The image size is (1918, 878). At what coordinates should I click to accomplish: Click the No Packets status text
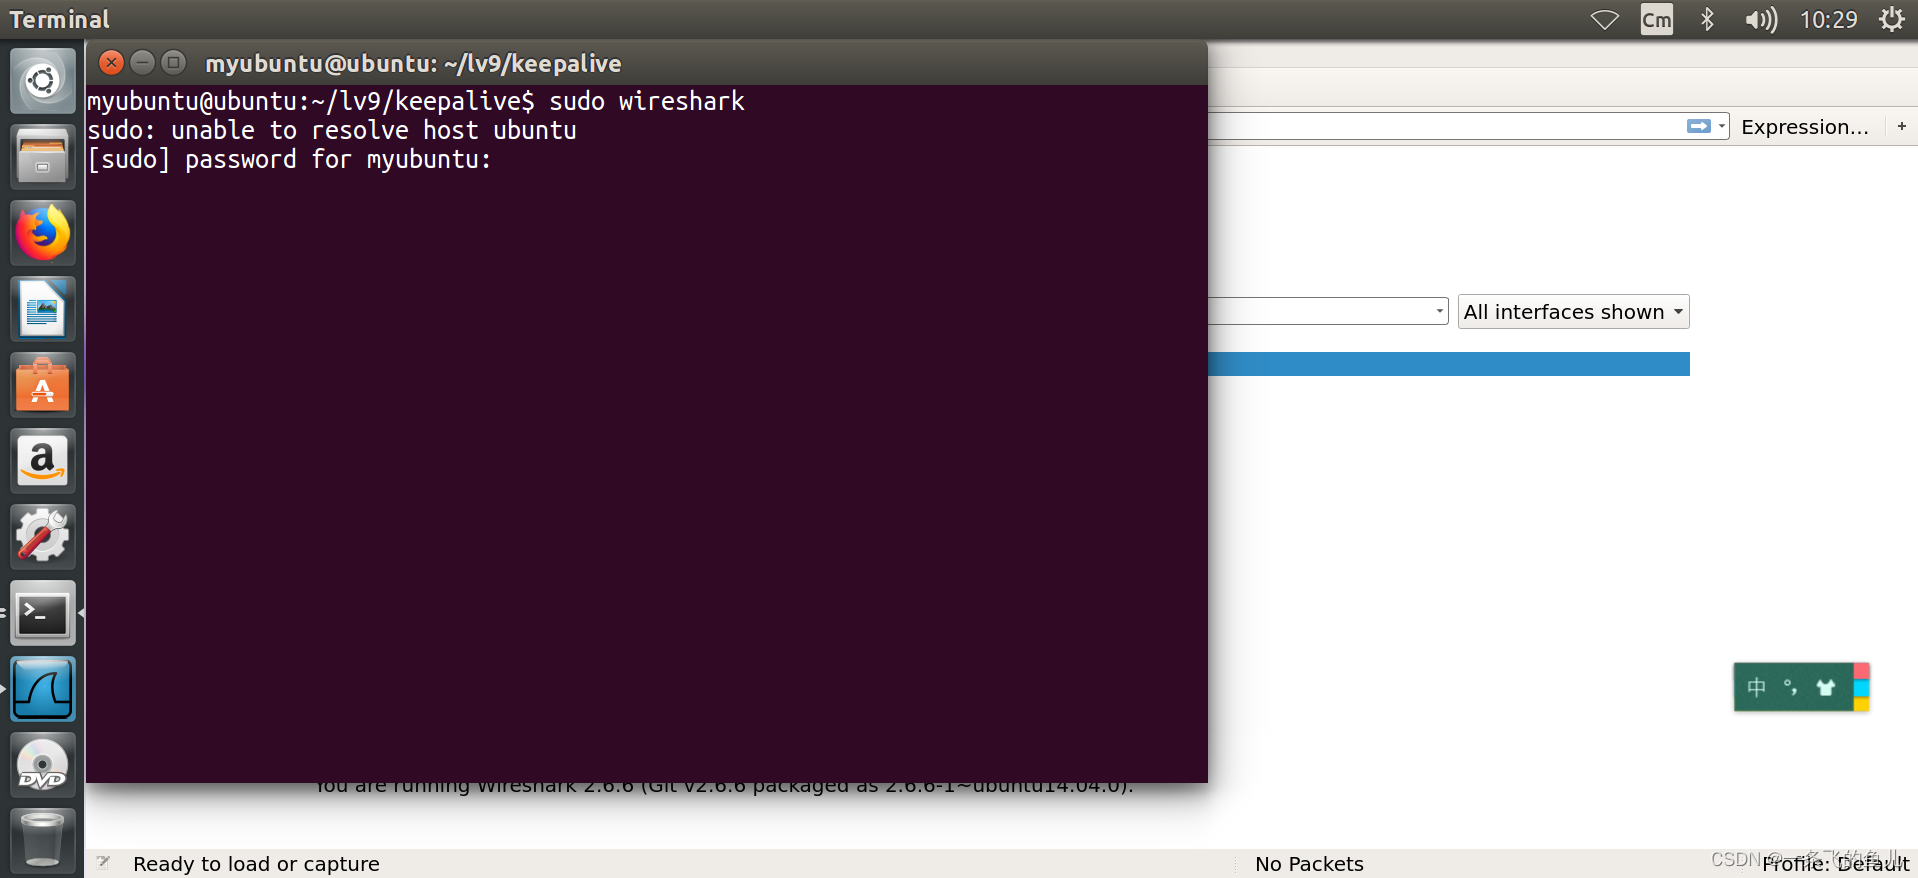[1309, 864]
